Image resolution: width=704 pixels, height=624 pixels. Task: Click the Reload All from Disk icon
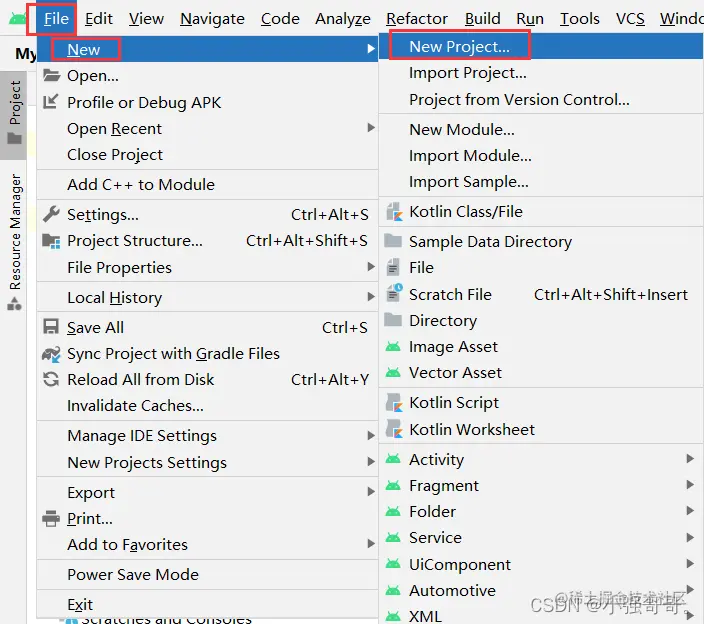click(51, 379)
